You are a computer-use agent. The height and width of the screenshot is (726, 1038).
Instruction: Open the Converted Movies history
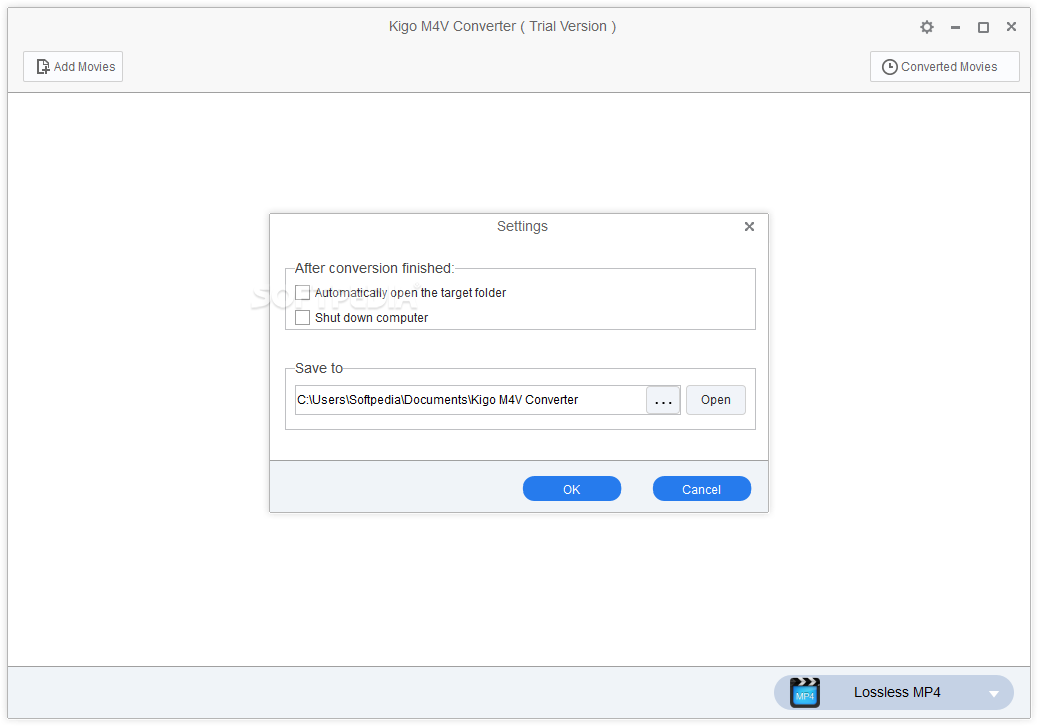click(944, 67)
